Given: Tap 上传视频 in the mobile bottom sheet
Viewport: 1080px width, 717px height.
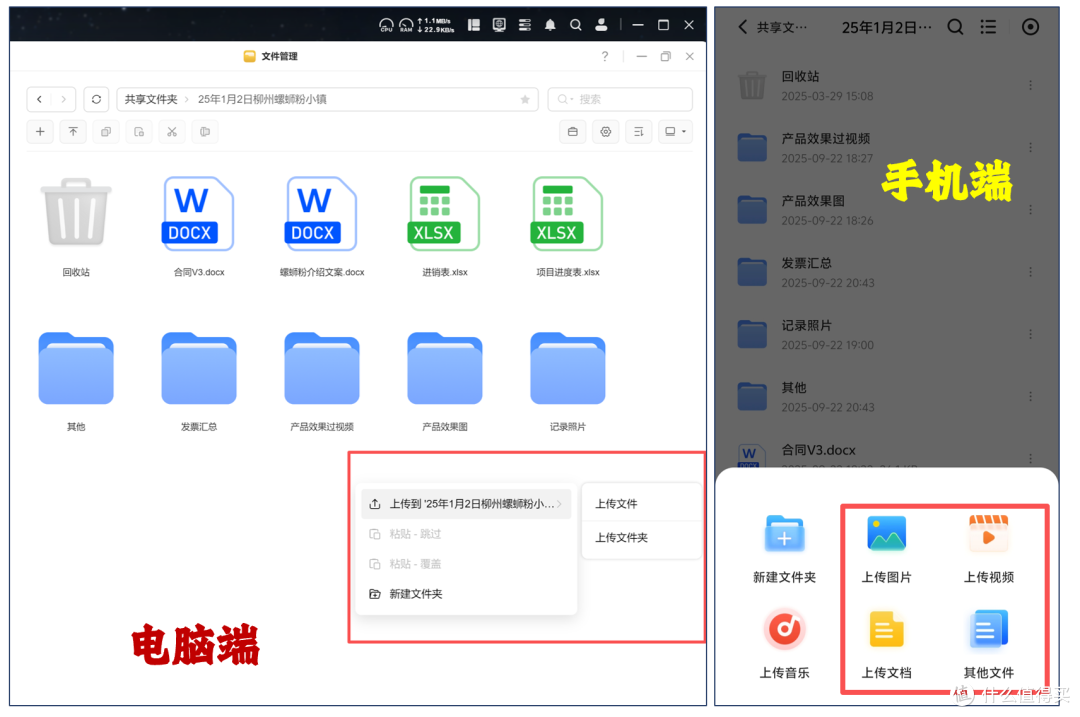Looking at the screenshot, I should [988, 549].
